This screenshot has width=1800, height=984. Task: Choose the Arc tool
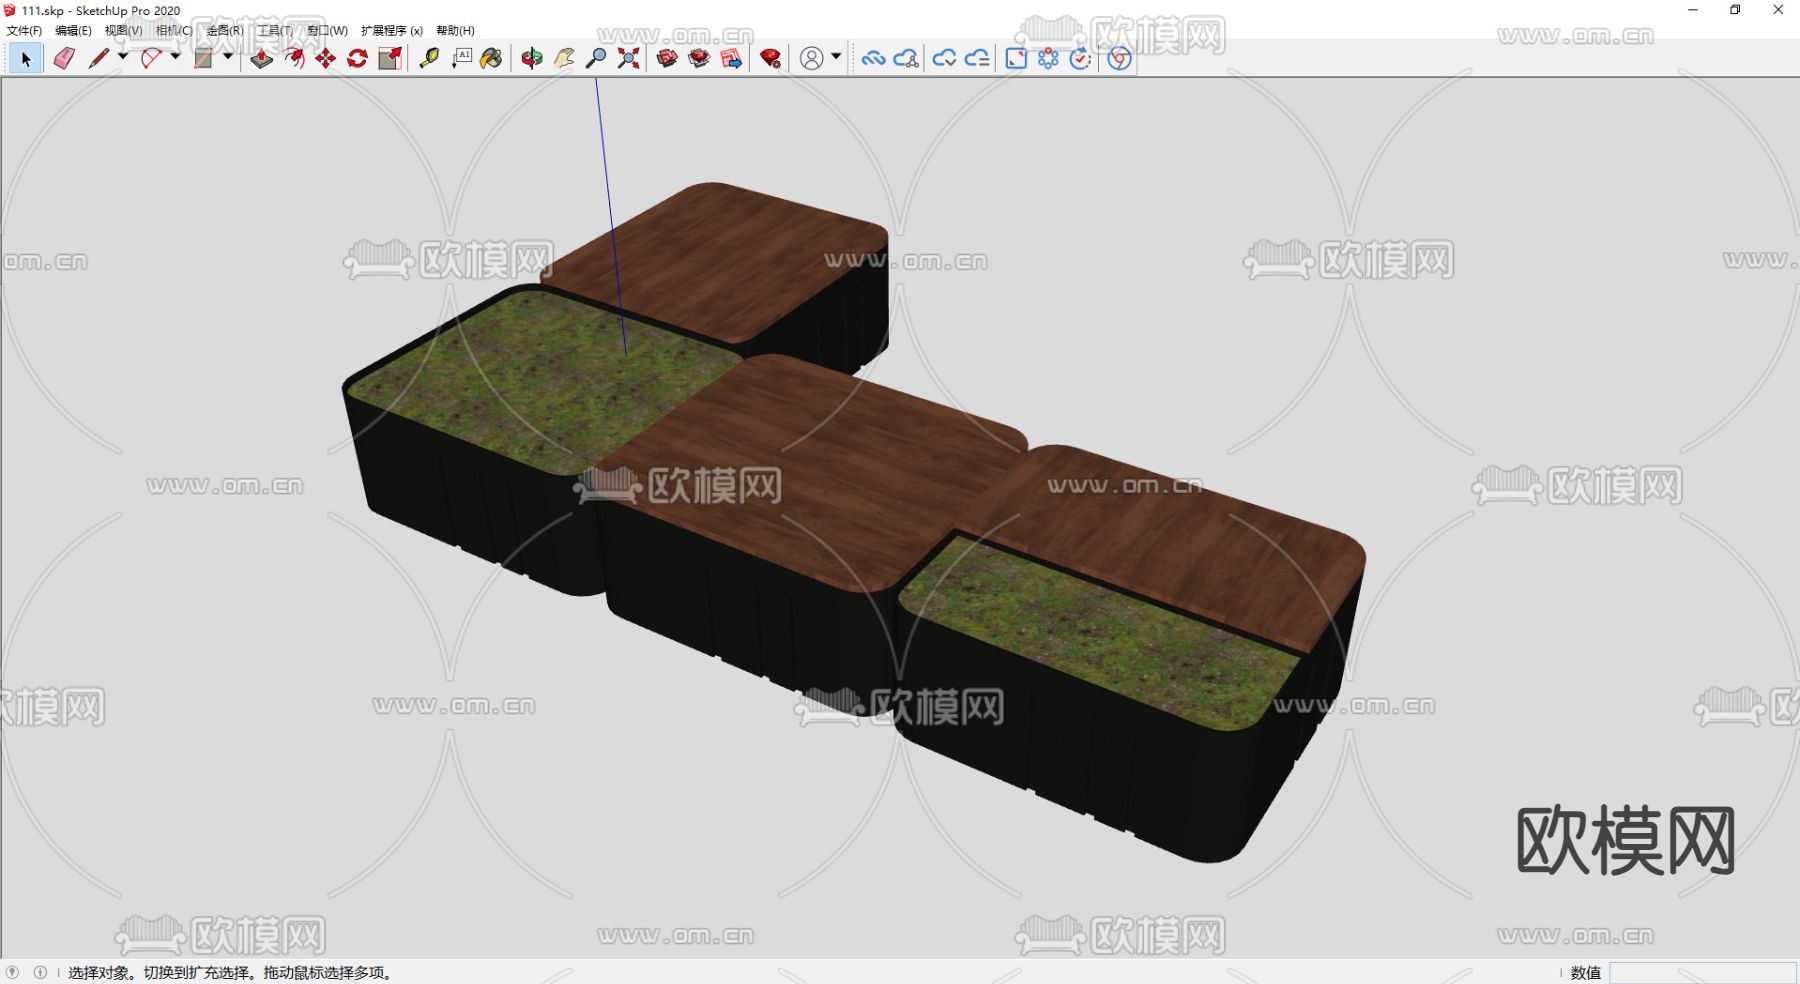tap(151, 58)
